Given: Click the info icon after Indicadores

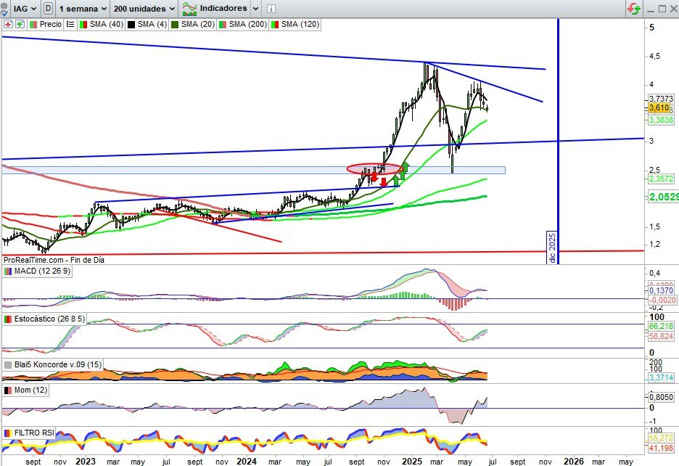Looking at the screenshot, I should coord(271,9).
